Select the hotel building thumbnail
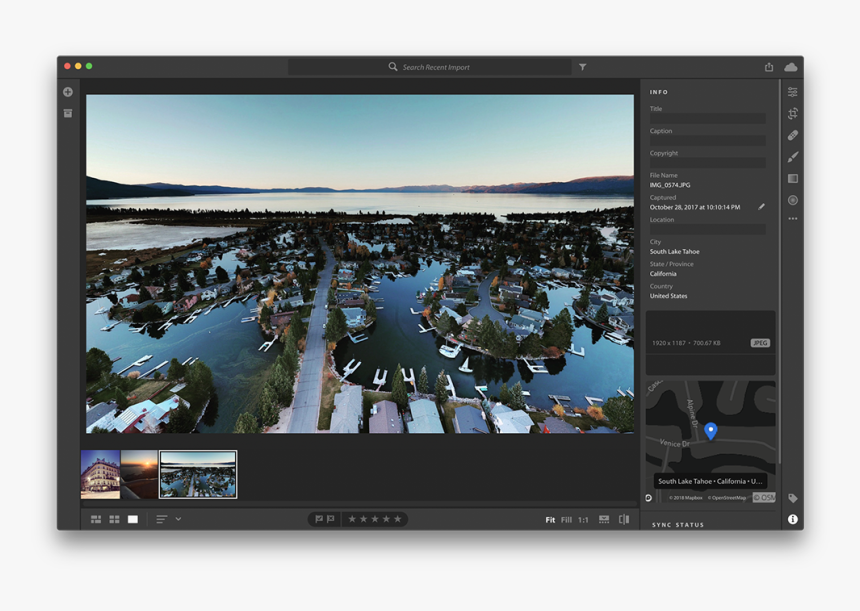 click(x=100, y=474)
